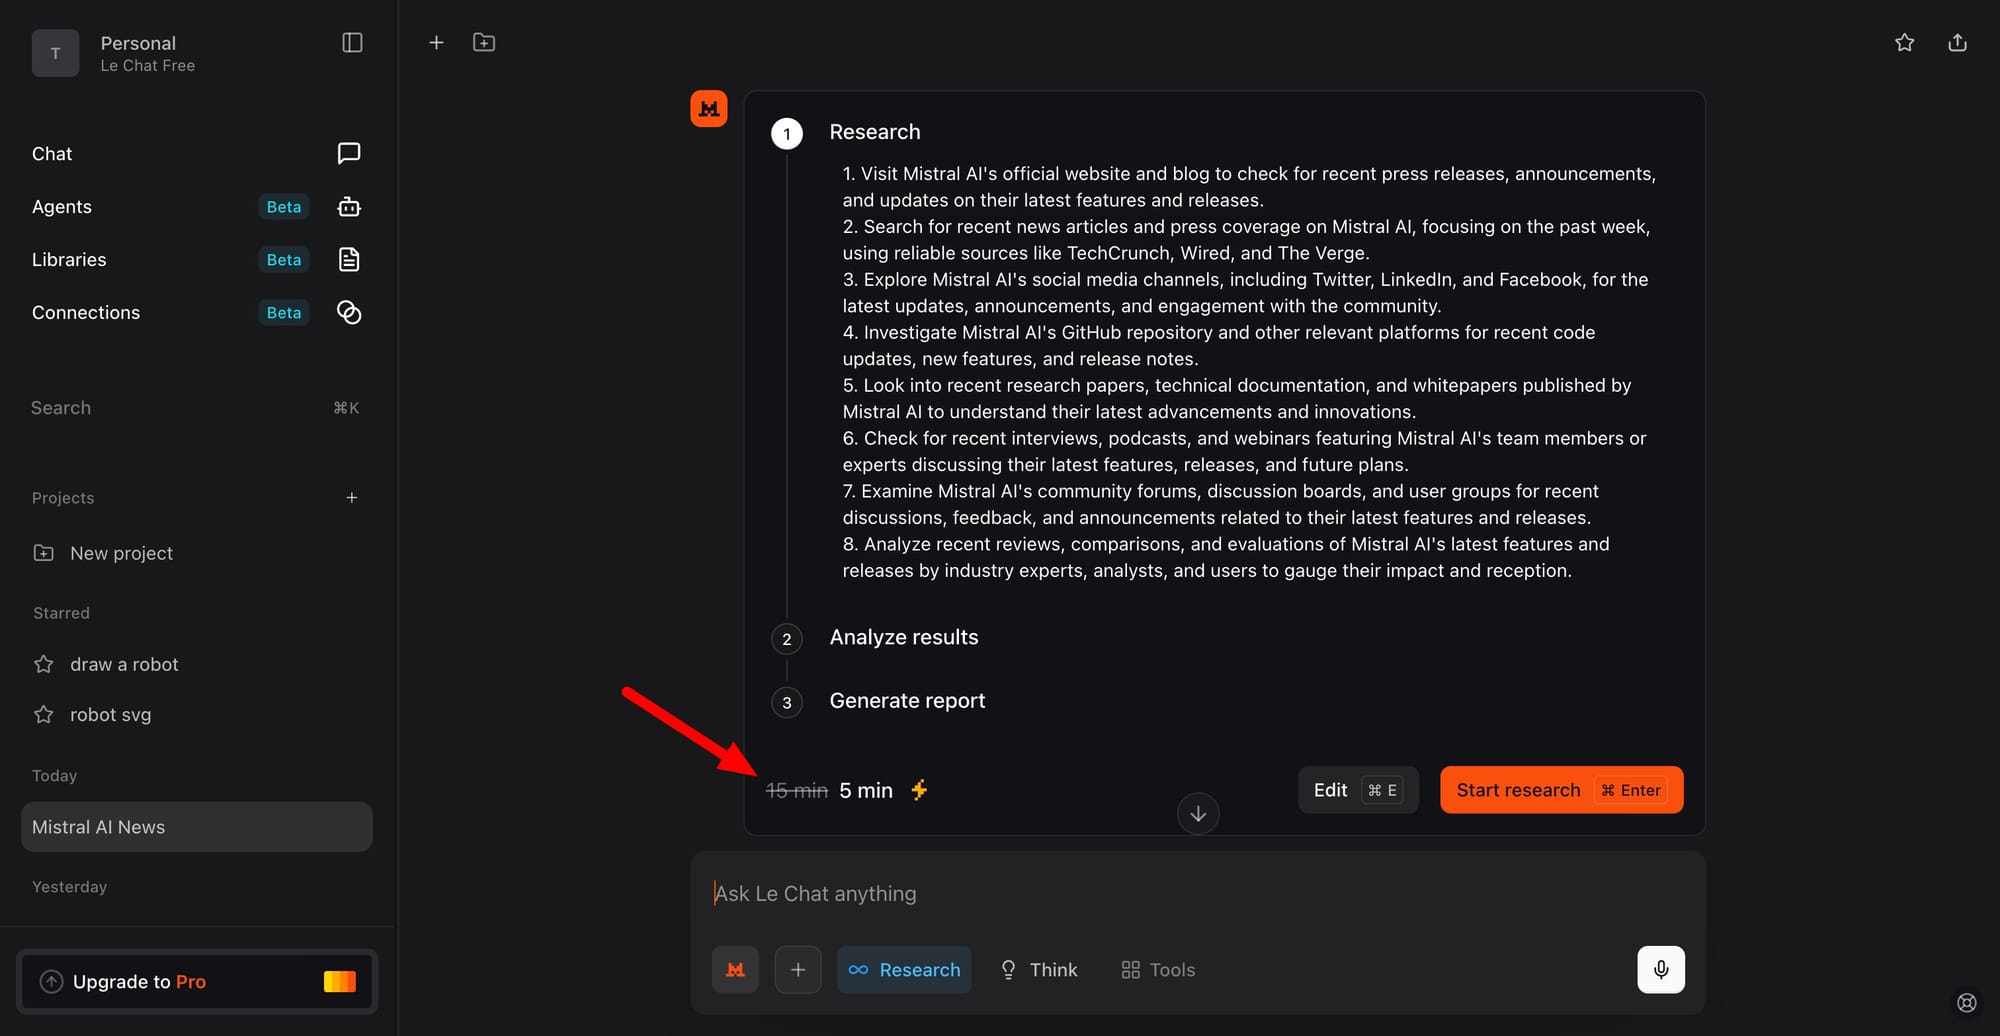Attach a file with plus button

point(798,969)
